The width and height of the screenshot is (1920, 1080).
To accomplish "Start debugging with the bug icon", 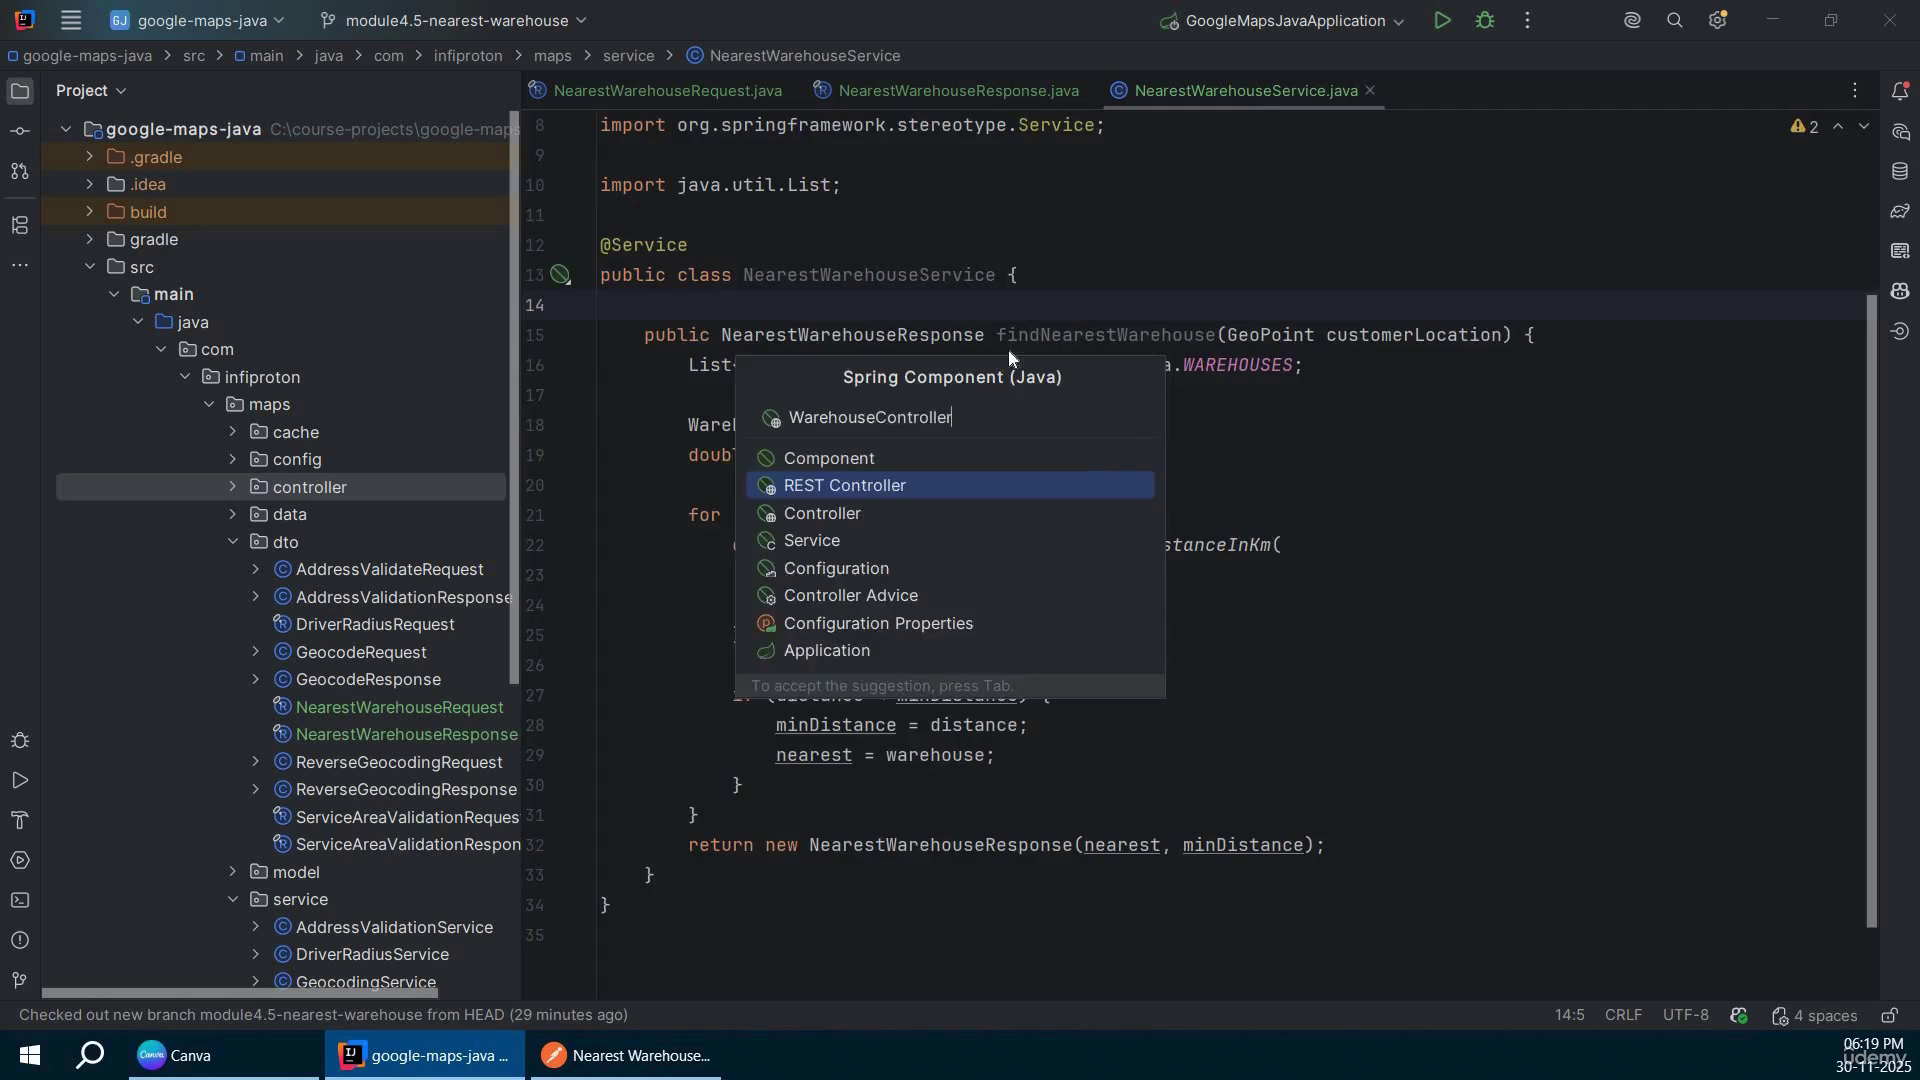I will (x=1485, y=20).
